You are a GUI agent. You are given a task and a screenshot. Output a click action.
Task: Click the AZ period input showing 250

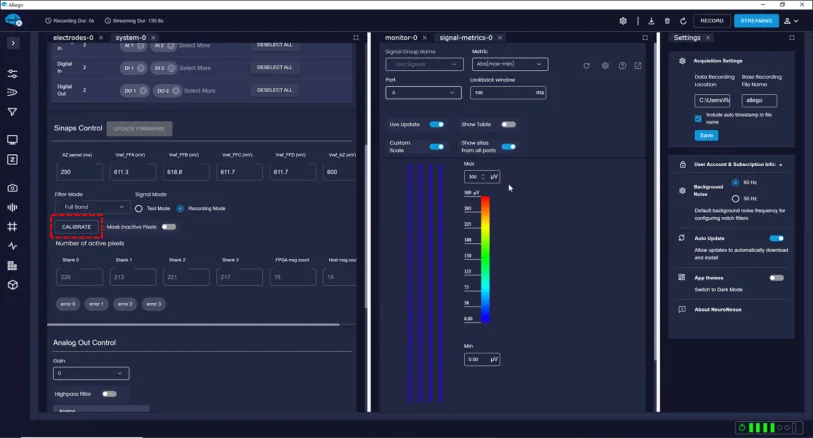(79, 172)
